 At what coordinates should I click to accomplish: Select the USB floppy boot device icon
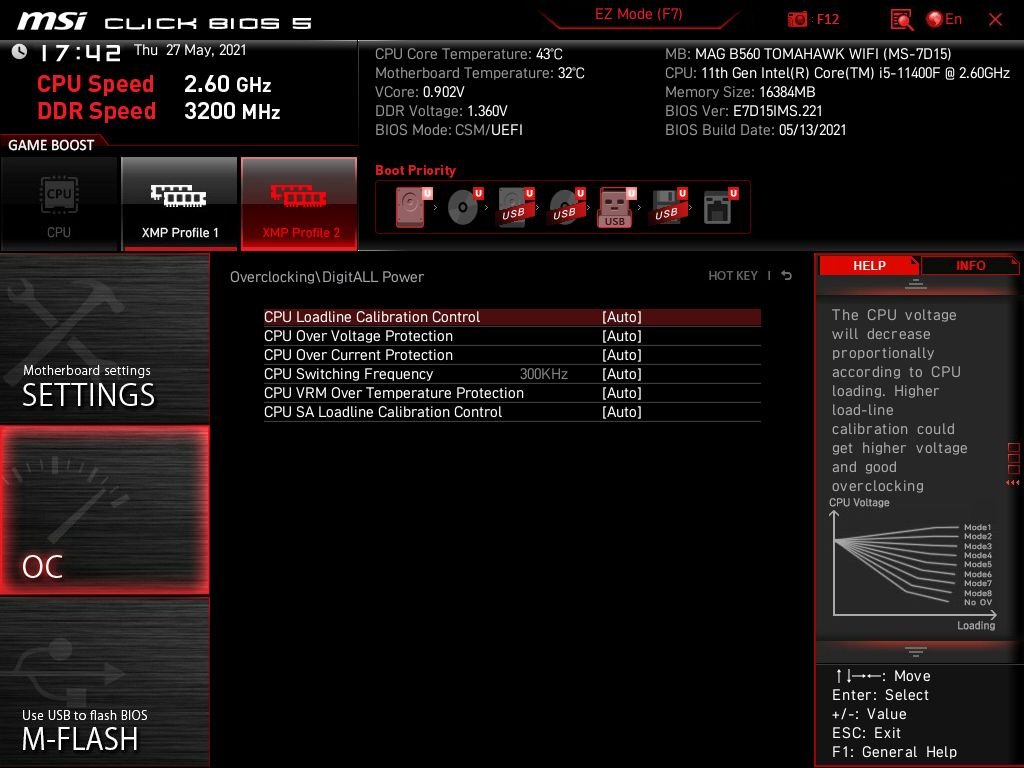(668, 208)
